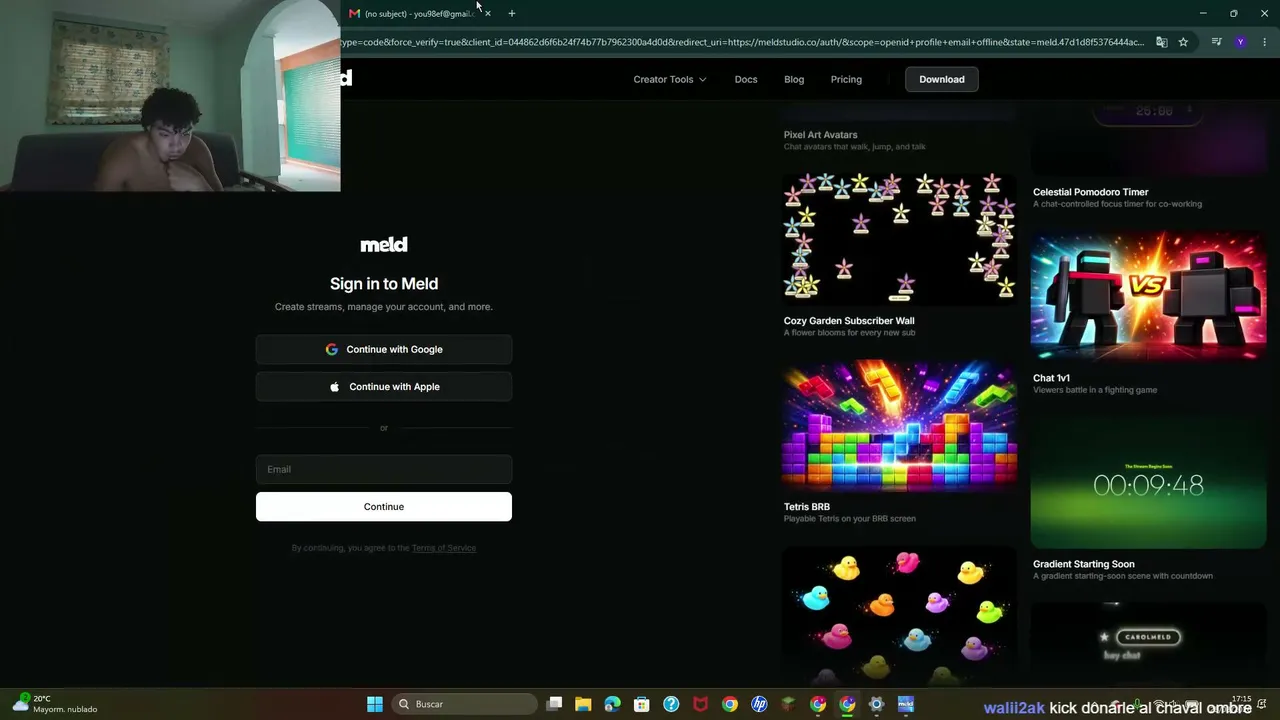1280x720 pixels.
Task: Open the Terms of Service link
Action: pos(444,548)
